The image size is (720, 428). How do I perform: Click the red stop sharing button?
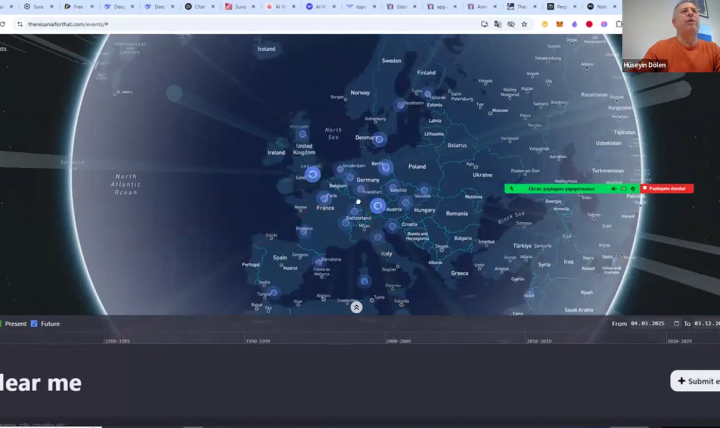point(667,188)
